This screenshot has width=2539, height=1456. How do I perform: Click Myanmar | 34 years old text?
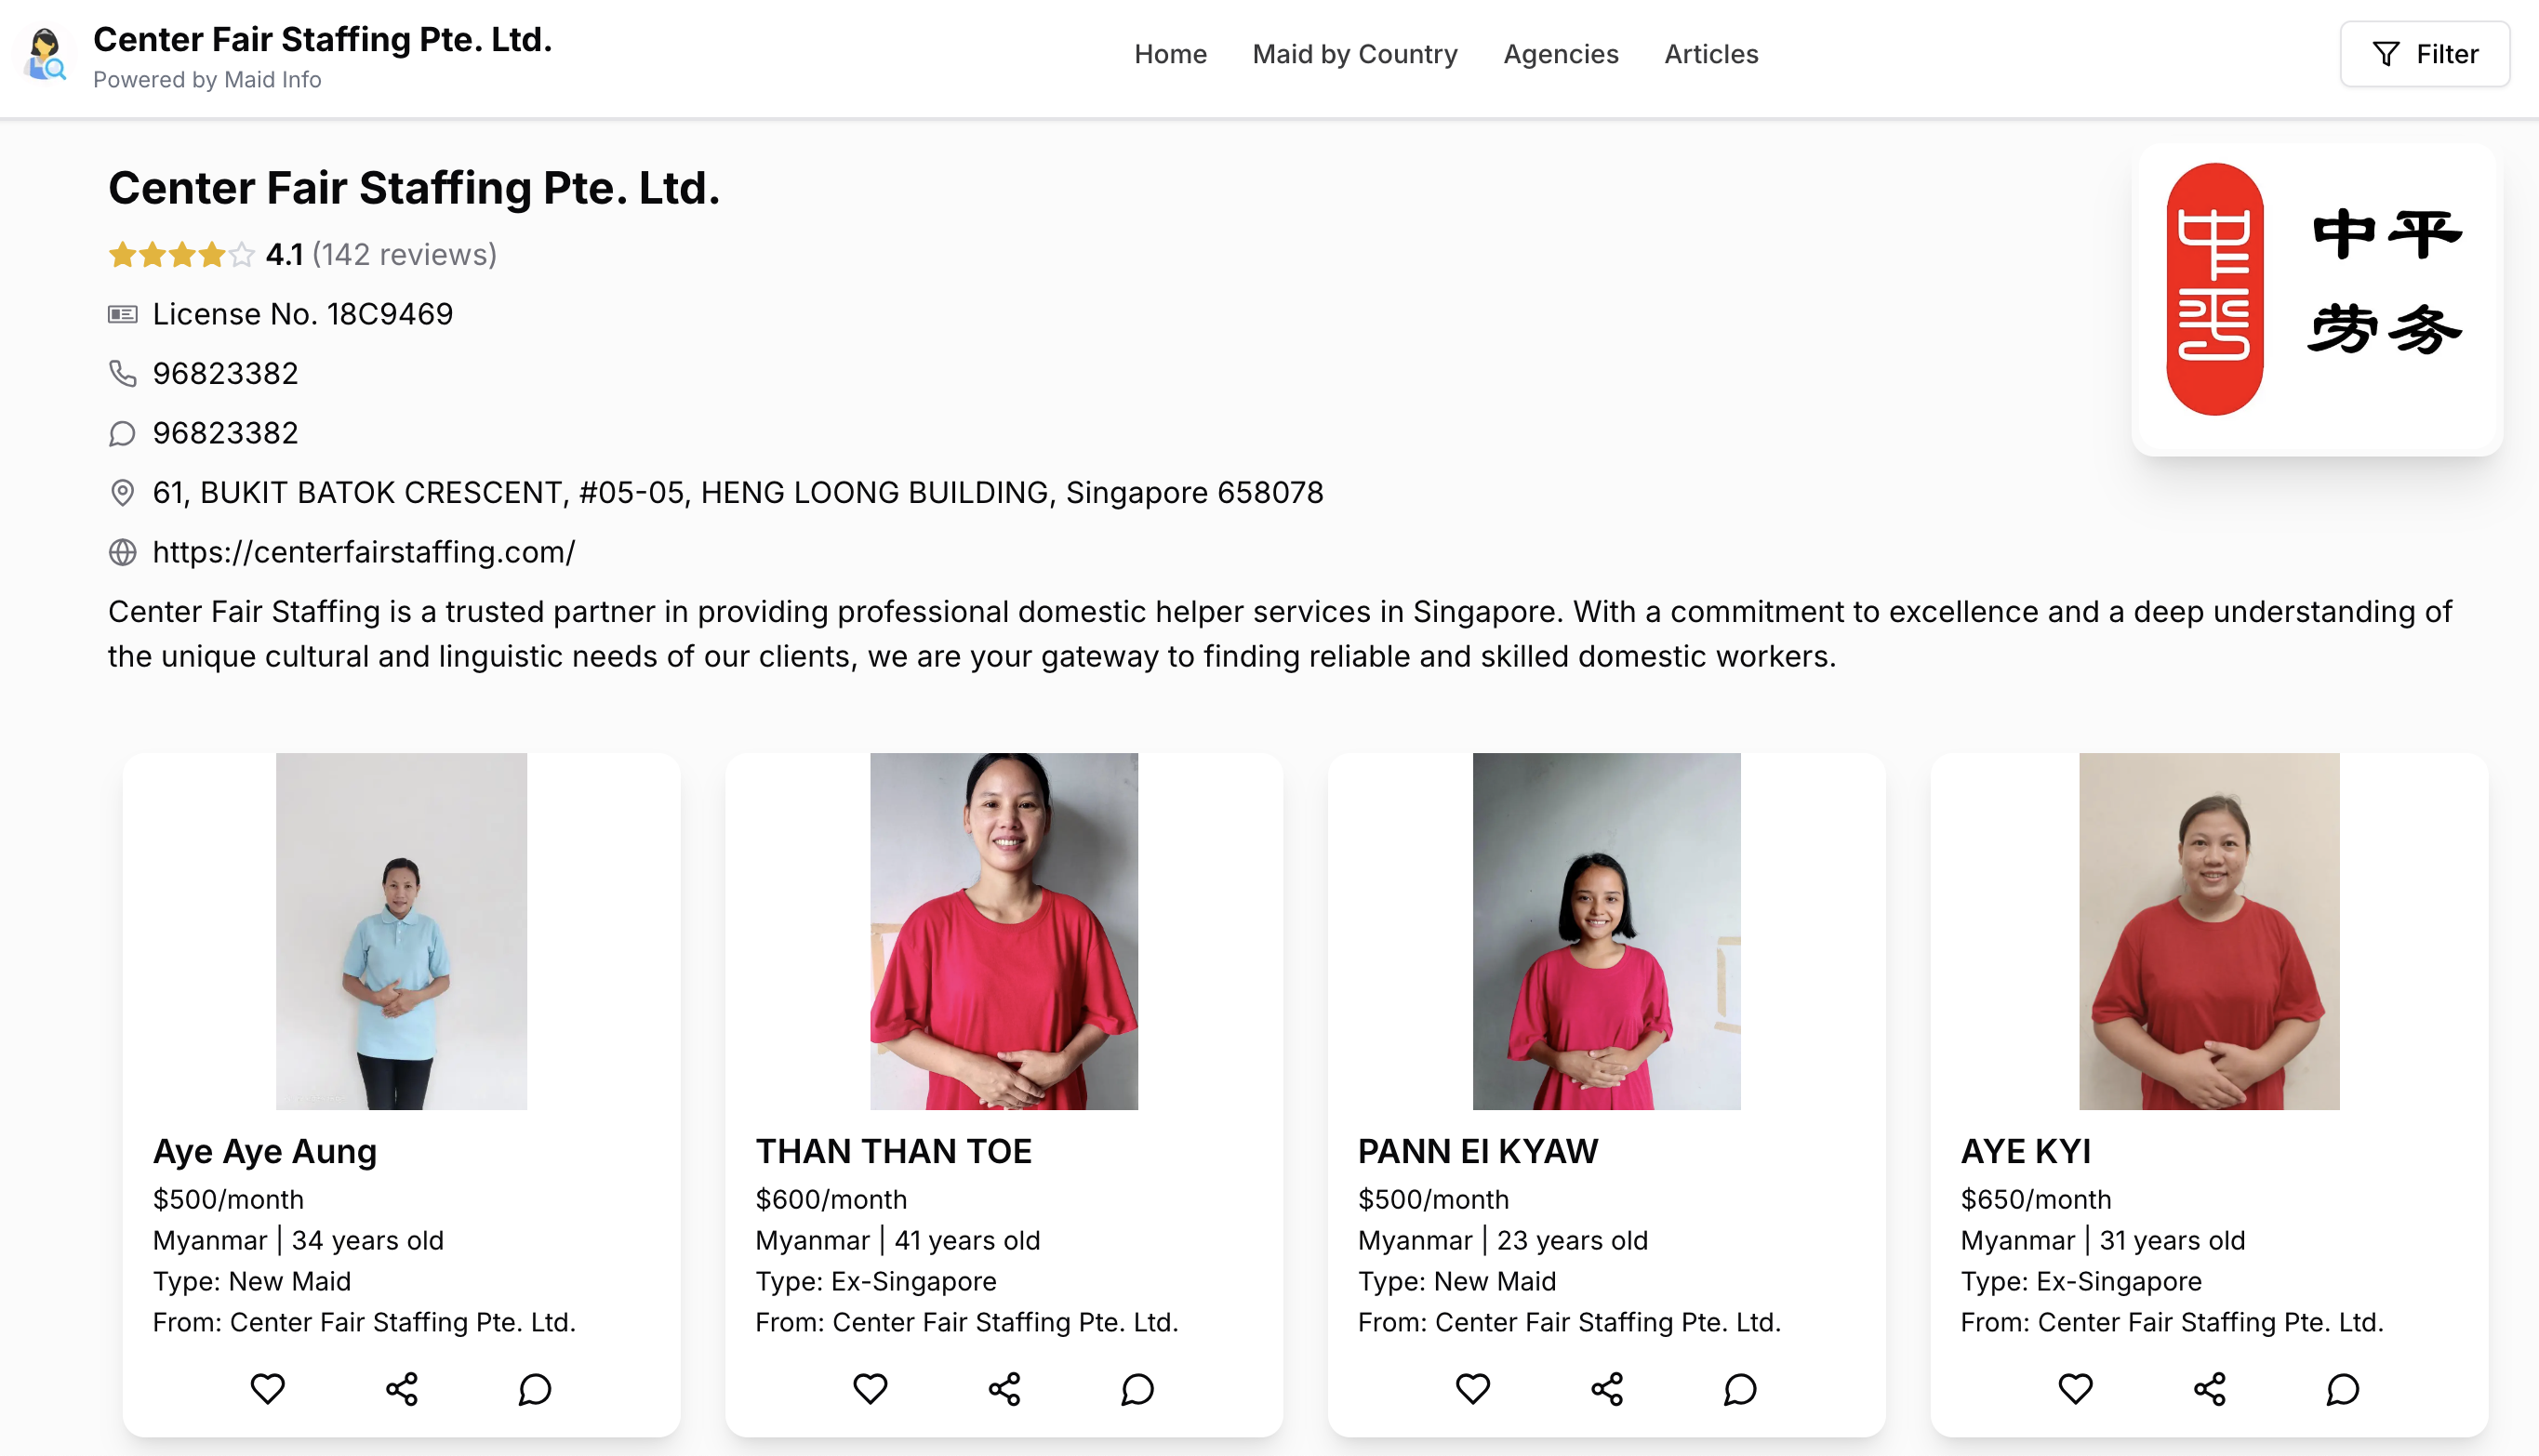point(298,1240)
